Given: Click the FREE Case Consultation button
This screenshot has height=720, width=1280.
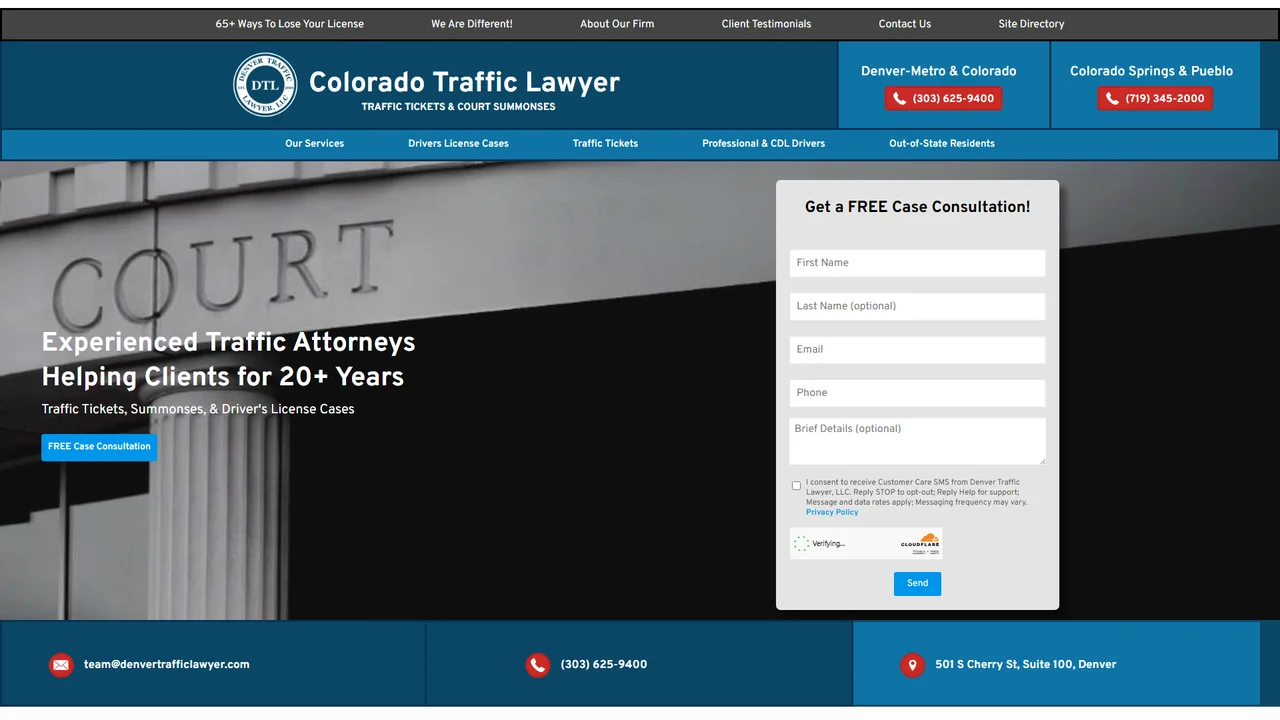Looking at the screenshot, I should pos(99,447).
